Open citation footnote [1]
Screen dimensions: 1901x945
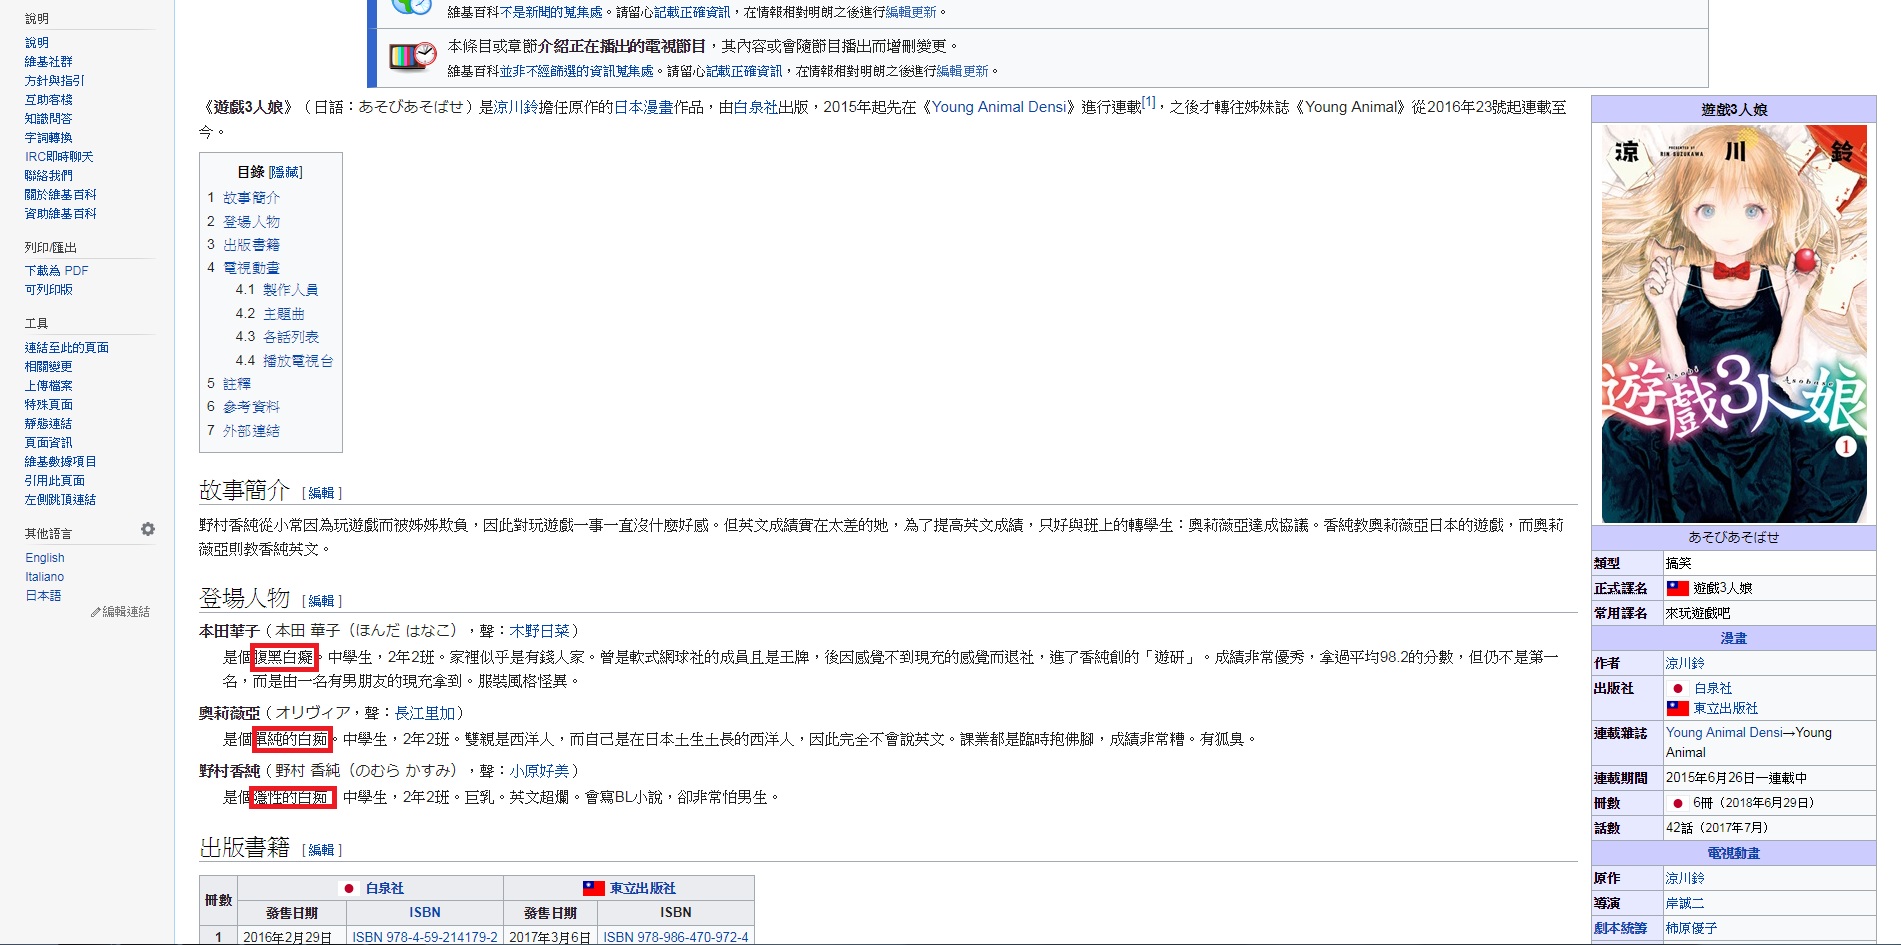(x=1148, y=102)
